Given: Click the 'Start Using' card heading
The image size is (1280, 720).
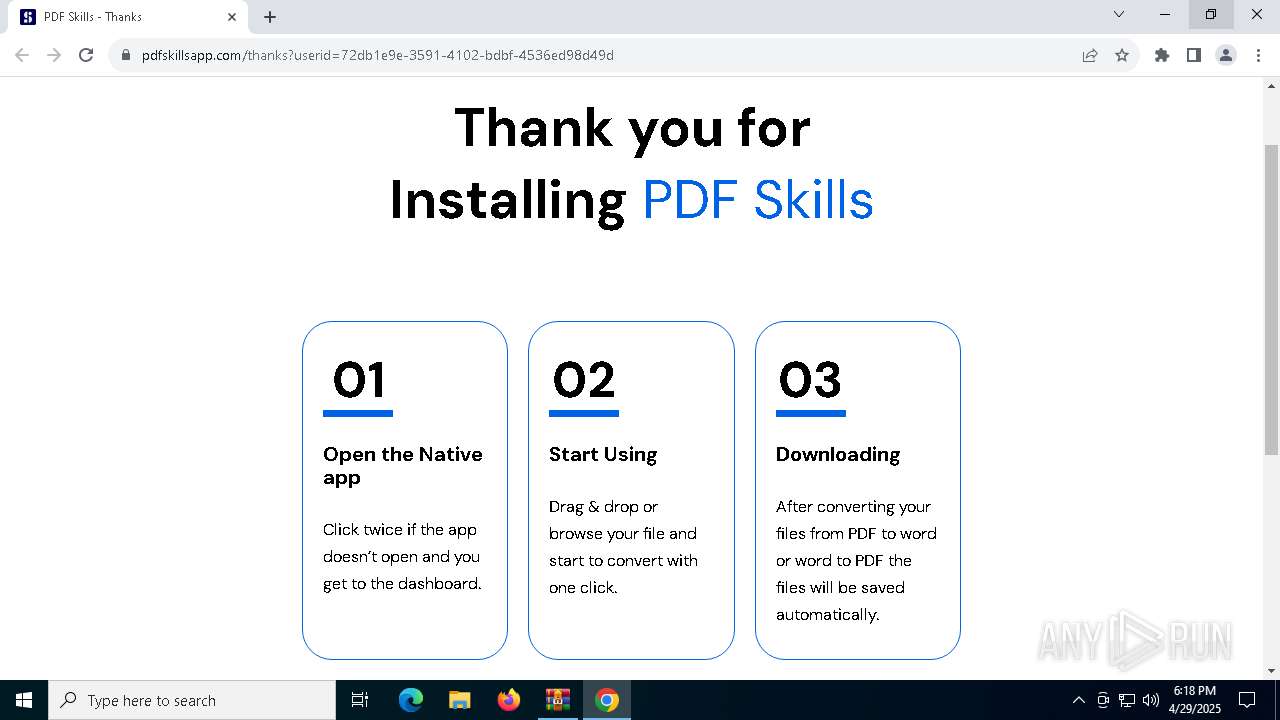Looking at the screenshot, I should 603,454.
